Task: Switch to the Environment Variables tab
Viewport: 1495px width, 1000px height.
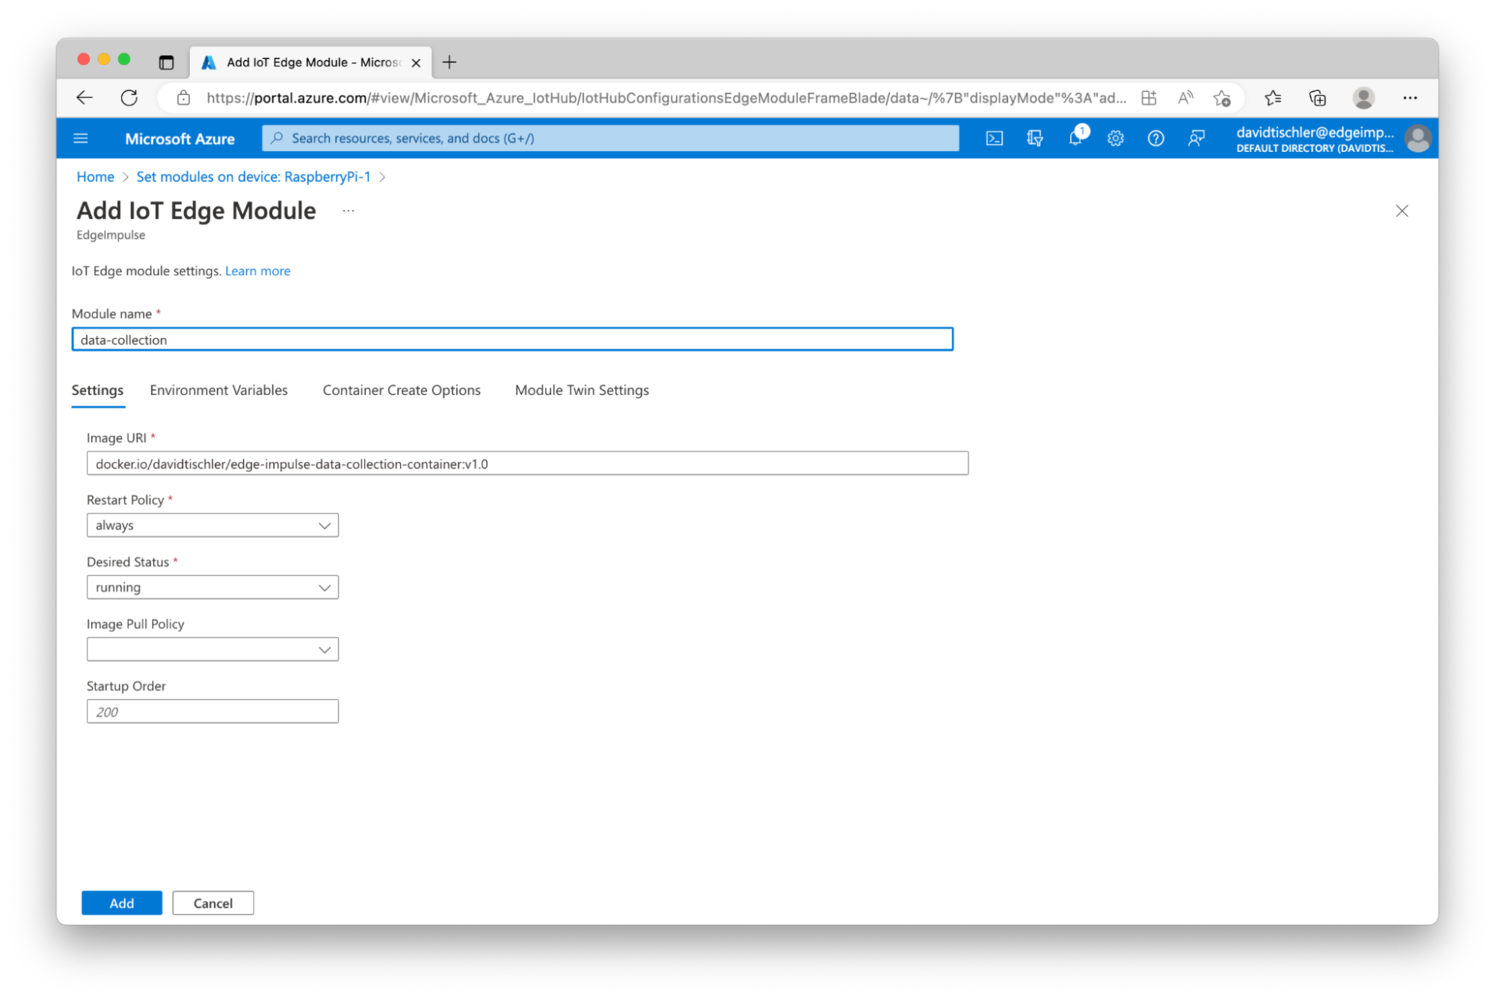Action: tap(219, 390)
